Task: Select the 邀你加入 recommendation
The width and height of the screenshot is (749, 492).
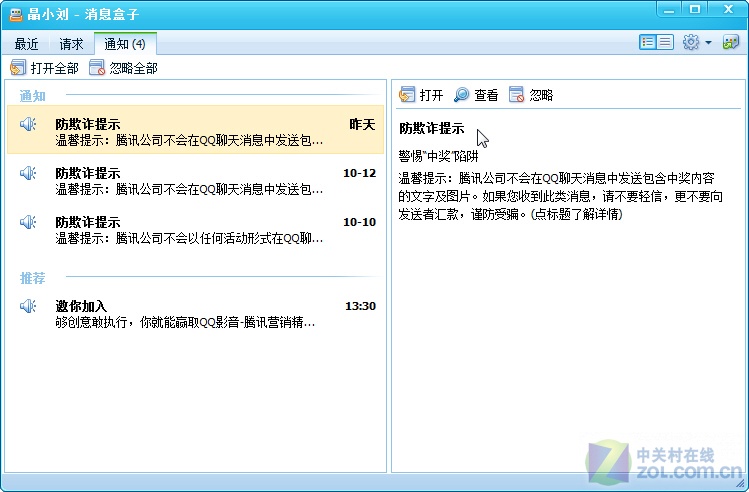Action: click(195, 312)
